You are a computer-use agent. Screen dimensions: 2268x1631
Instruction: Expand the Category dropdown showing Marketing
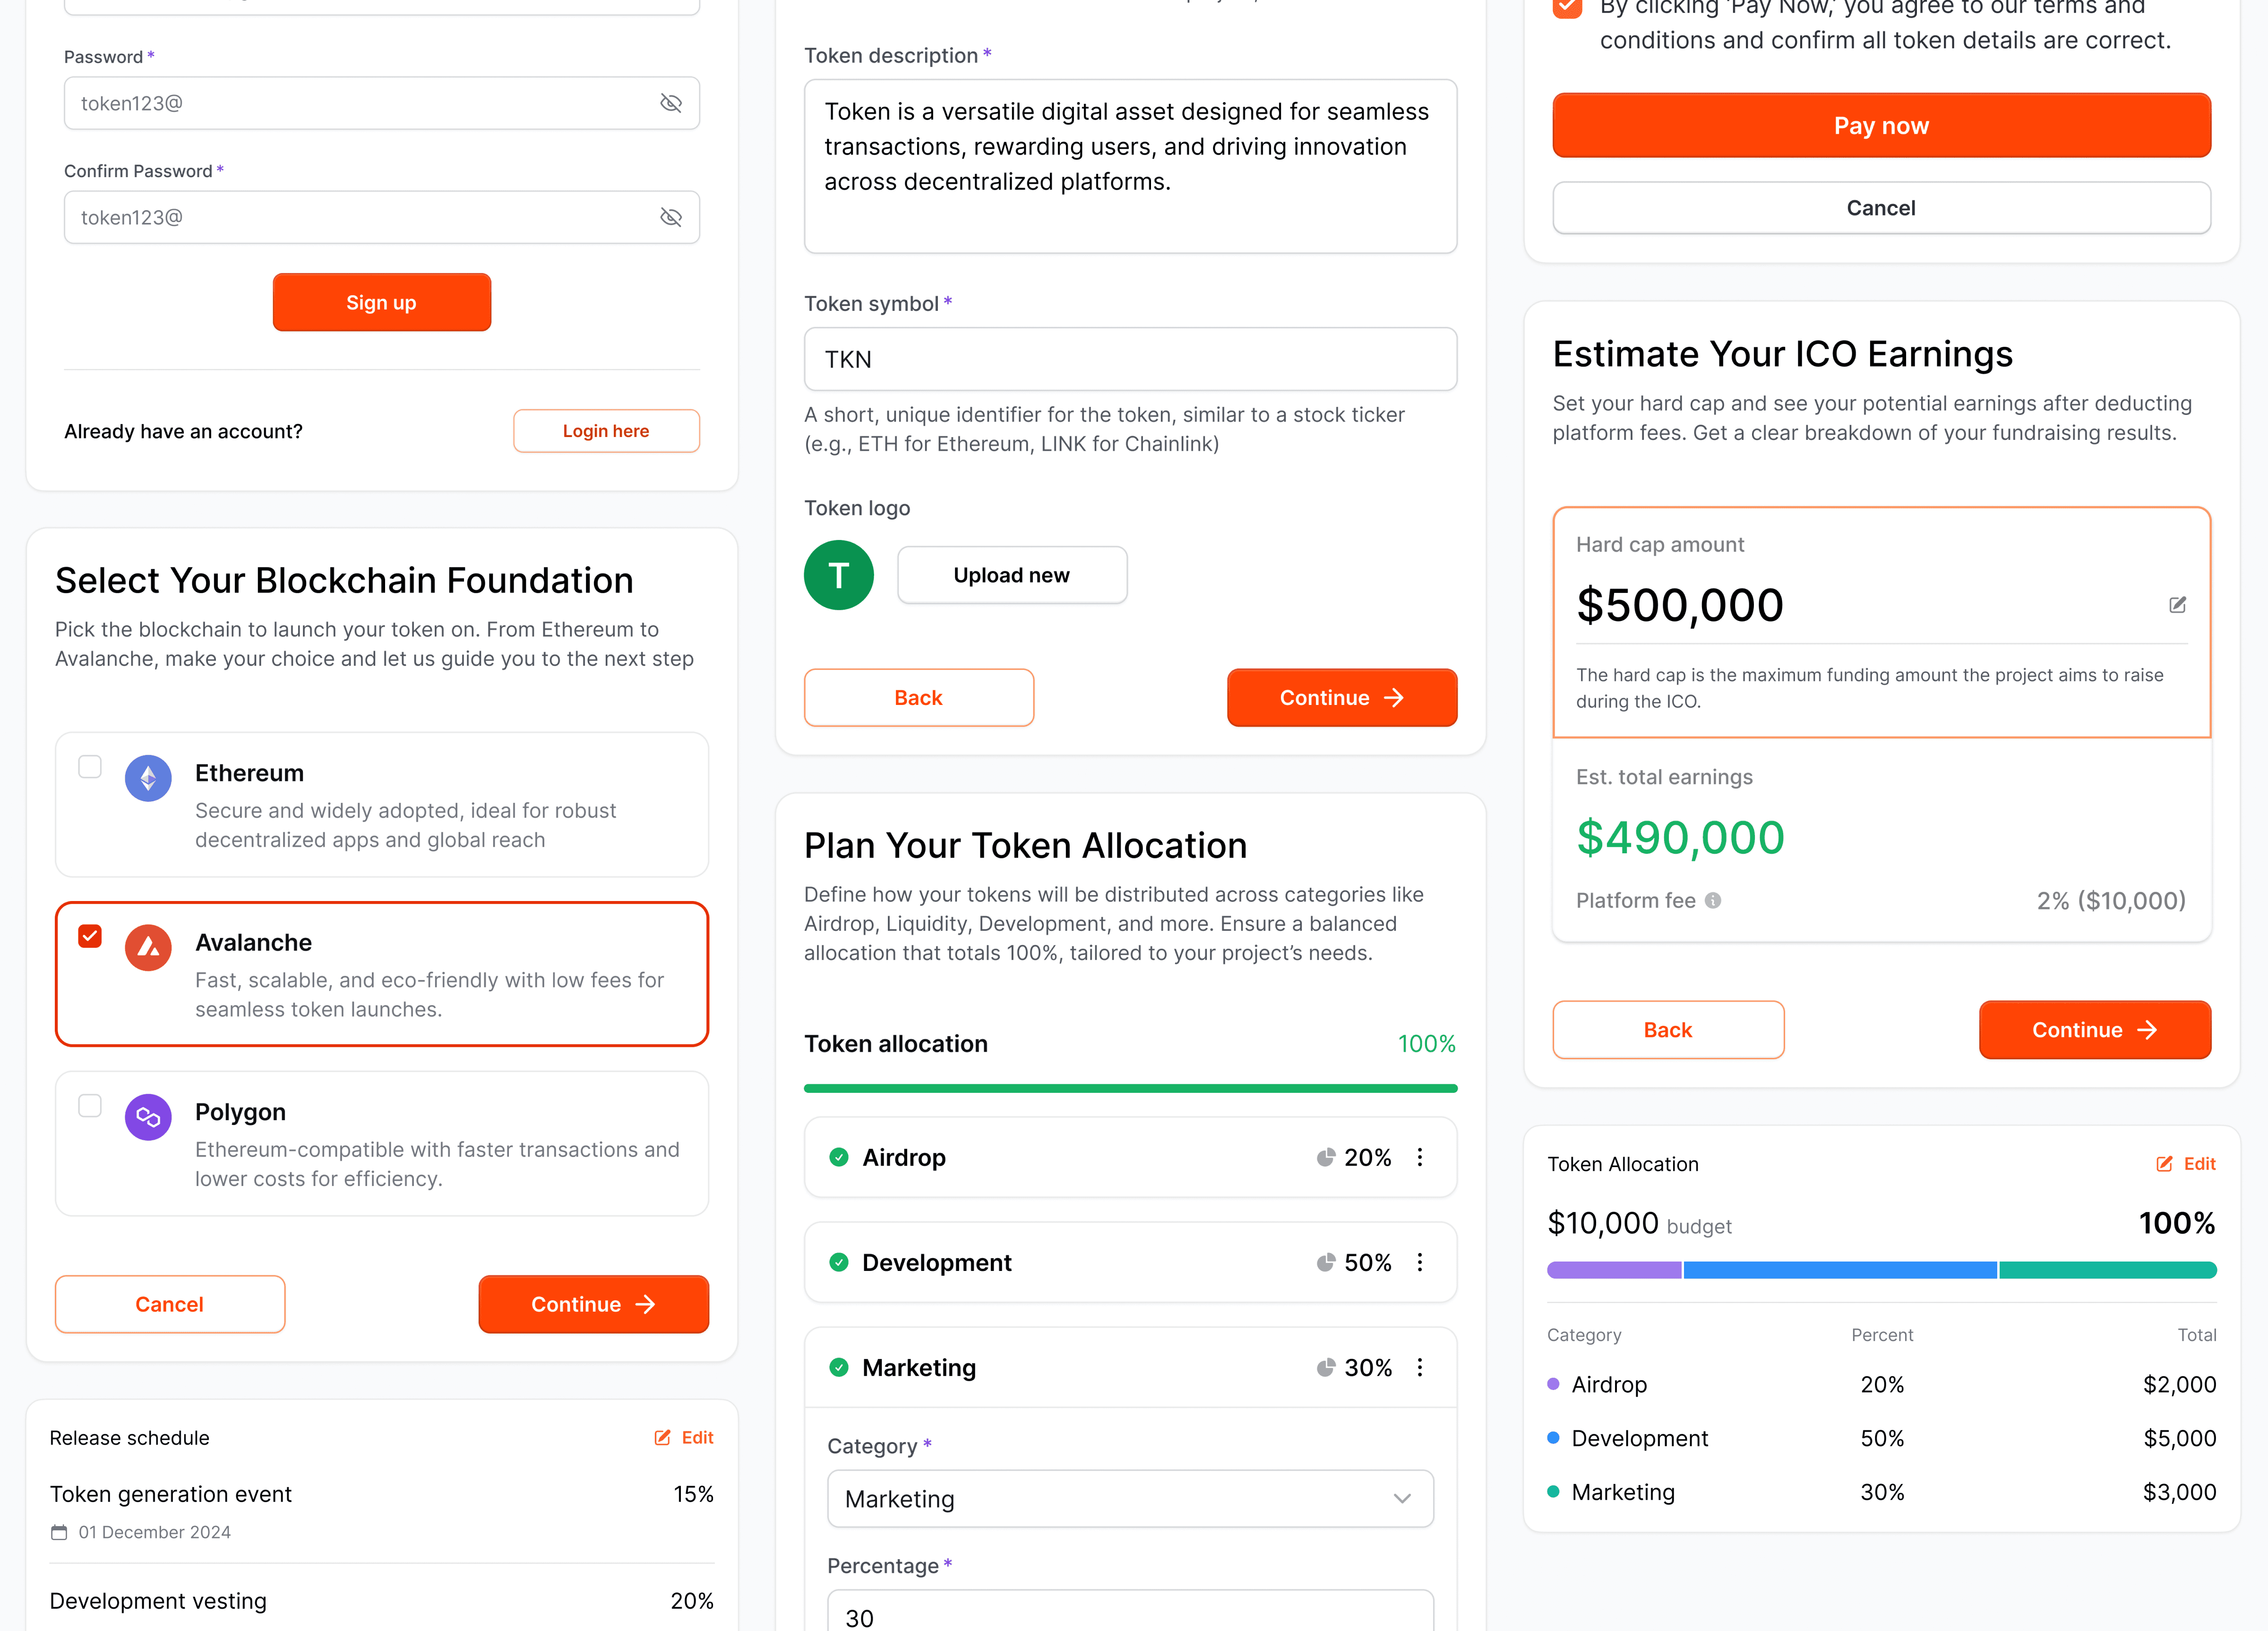(1130, 1498)
